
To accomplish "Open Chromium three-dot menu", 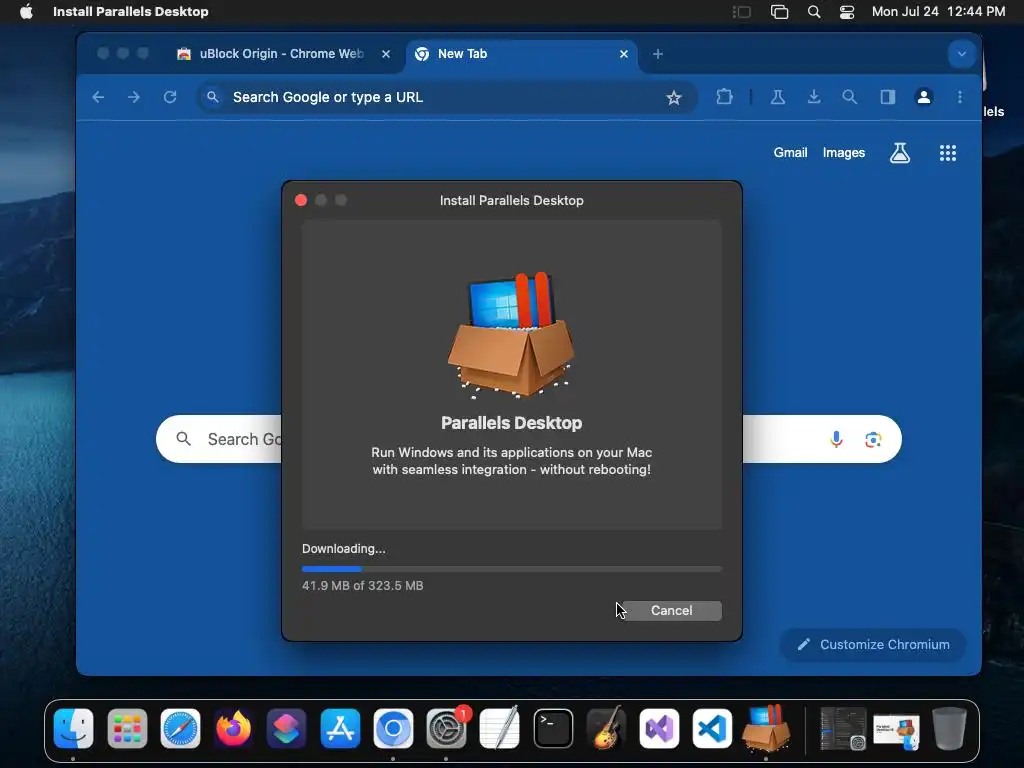I will [x=959, y=97].
